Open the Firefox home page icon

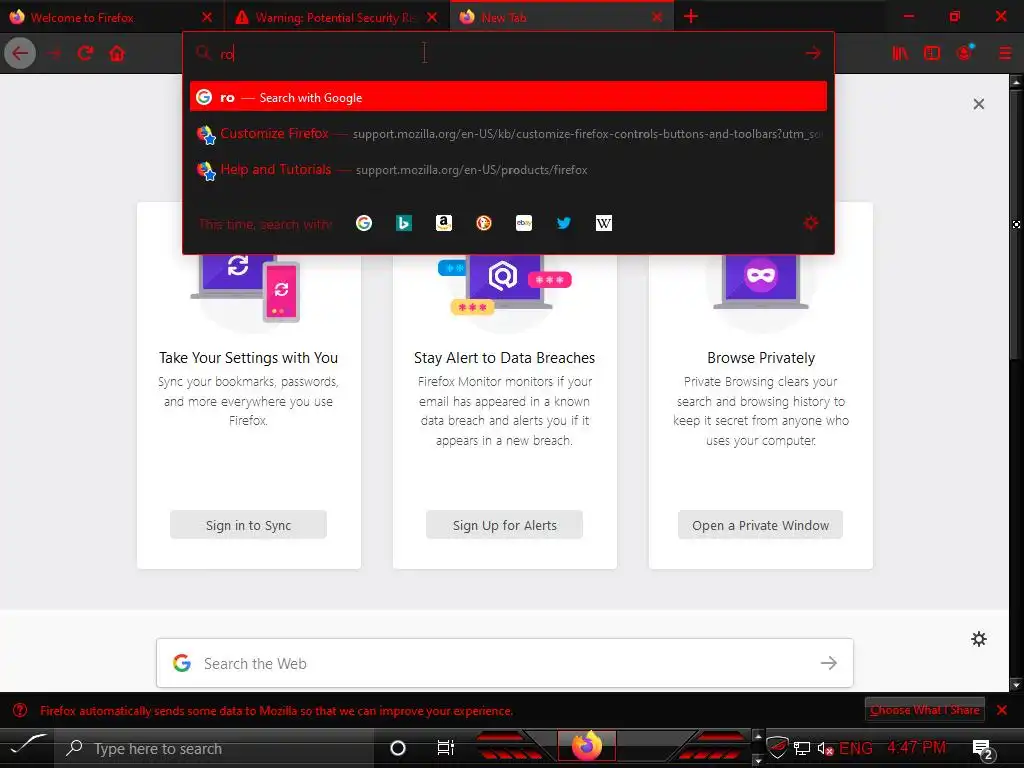117,54
